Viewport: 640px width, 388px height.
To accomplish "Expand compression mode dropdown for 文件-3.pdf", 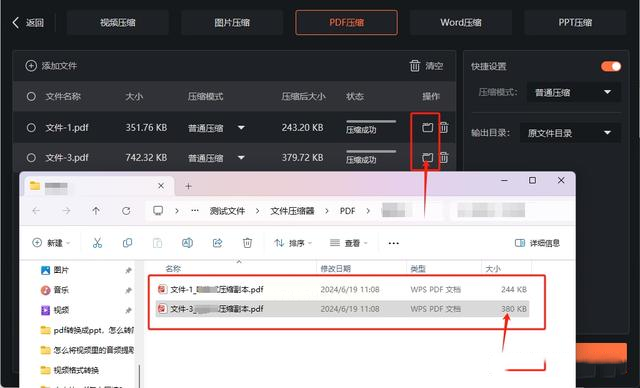I will (x=241, y=157).
